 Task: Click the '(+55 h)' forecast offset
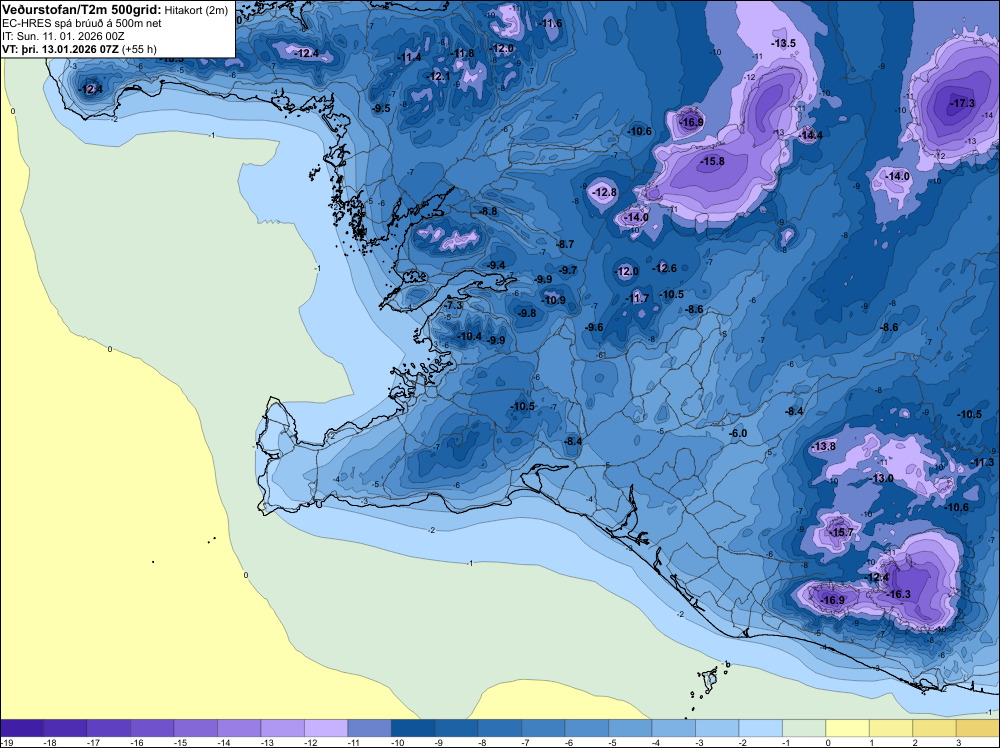click(139, 49)
